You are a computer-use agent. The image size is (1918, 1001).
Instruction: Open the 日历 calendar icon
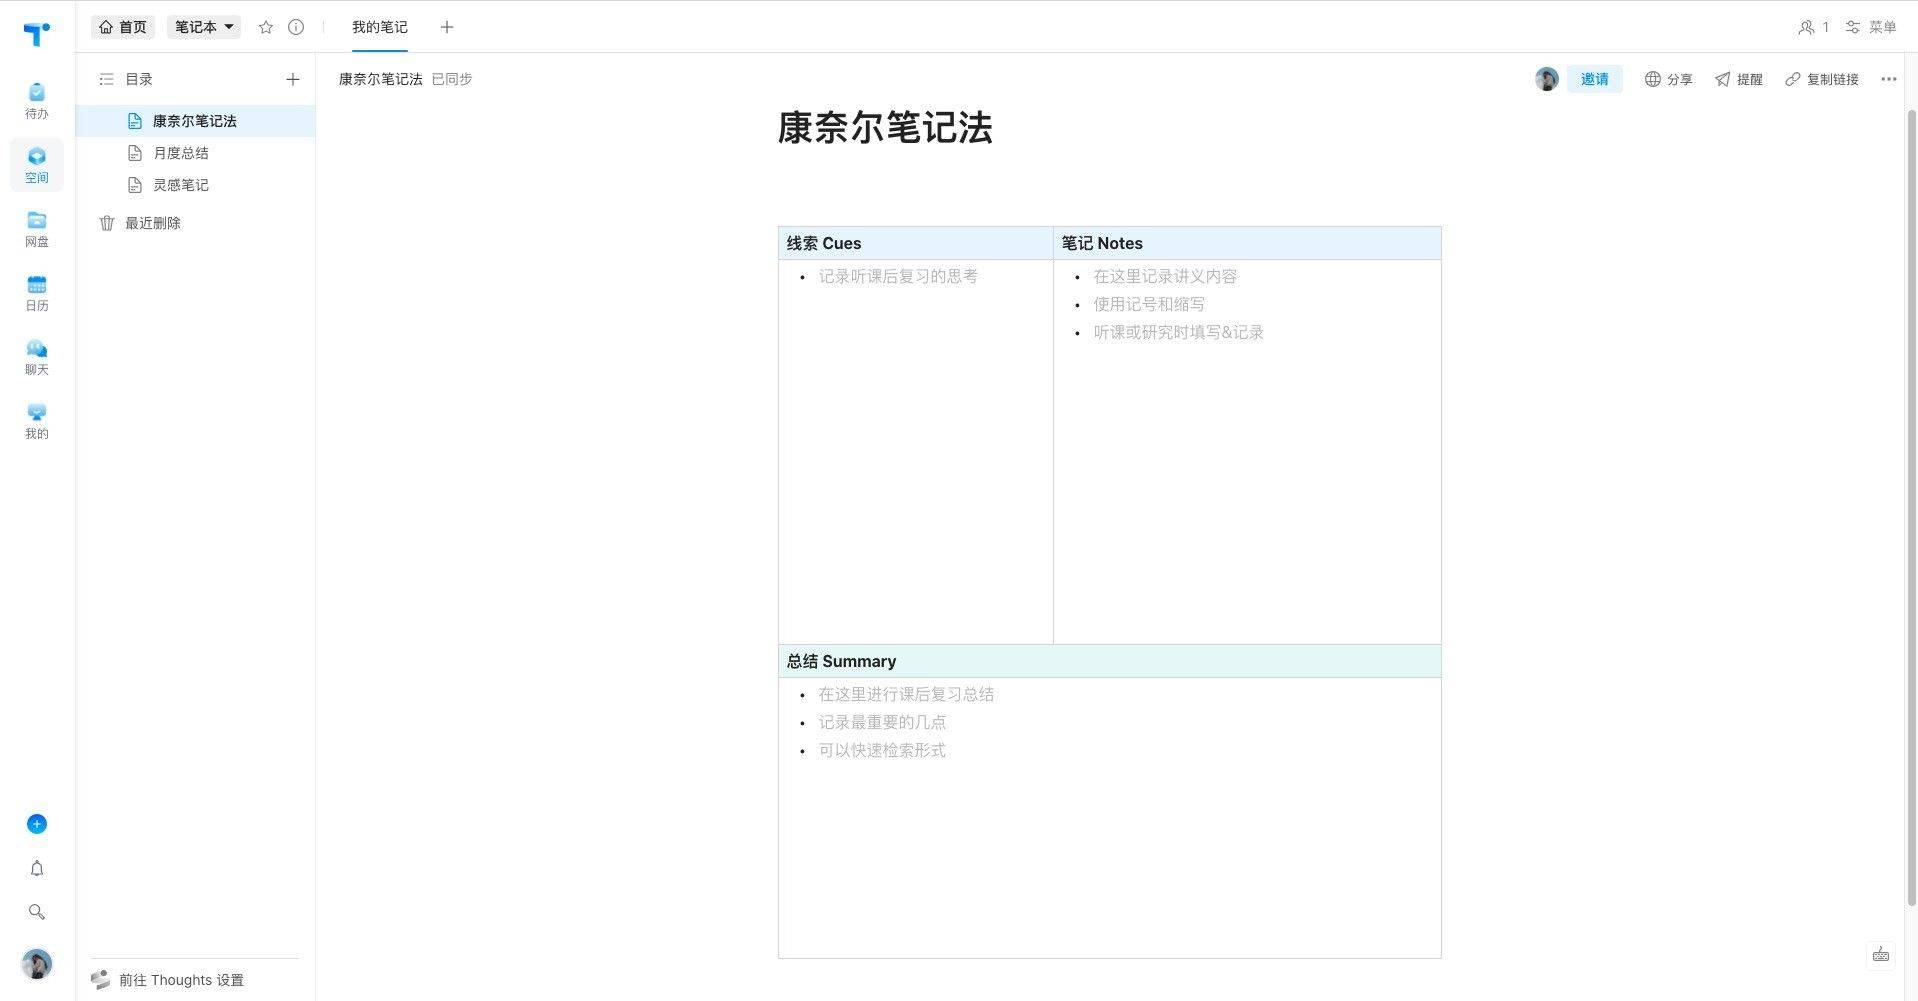tap(37, 292)
